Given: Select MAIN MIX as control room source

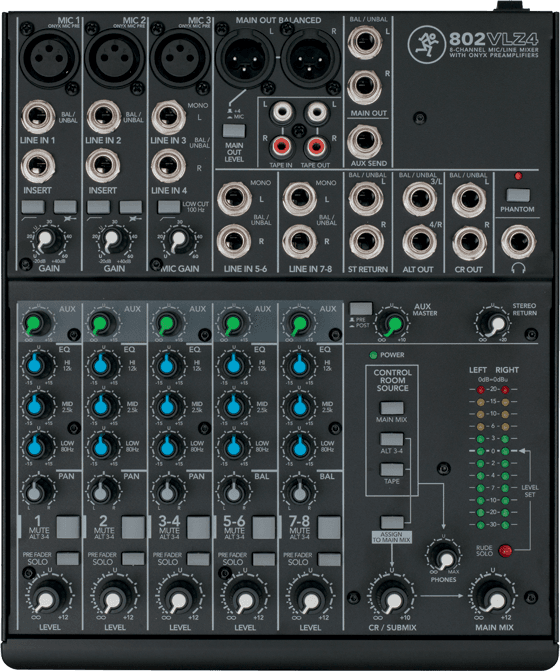Looking at the screenshot, I should pos(392,408).
